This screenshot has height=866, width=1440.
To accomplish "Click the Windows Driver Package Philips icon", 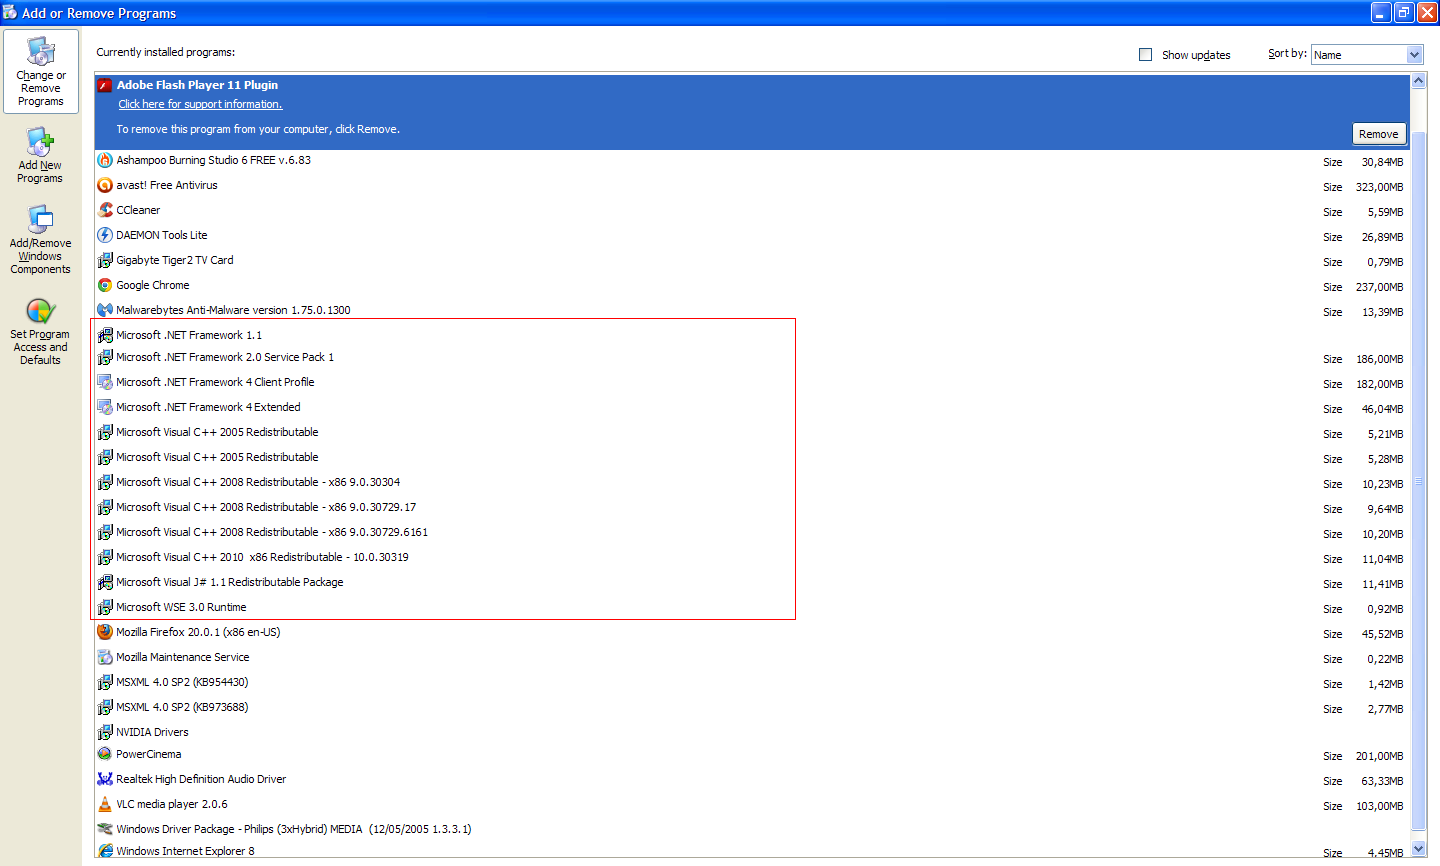I will [x=105, y=829].
